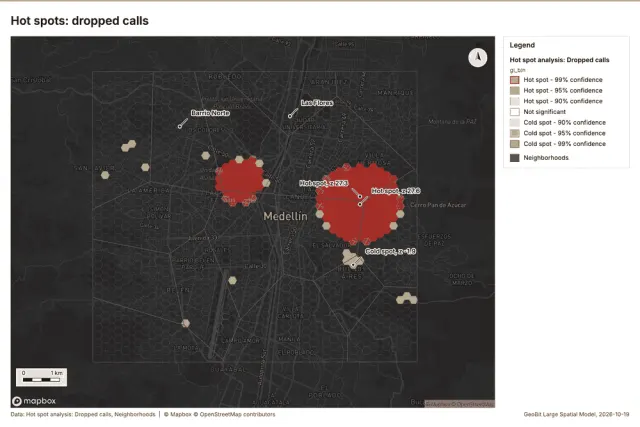This screenshot has height=427, width=640.
Task: Click the 'Las Flores' map label
Action: tap(317, 103)
